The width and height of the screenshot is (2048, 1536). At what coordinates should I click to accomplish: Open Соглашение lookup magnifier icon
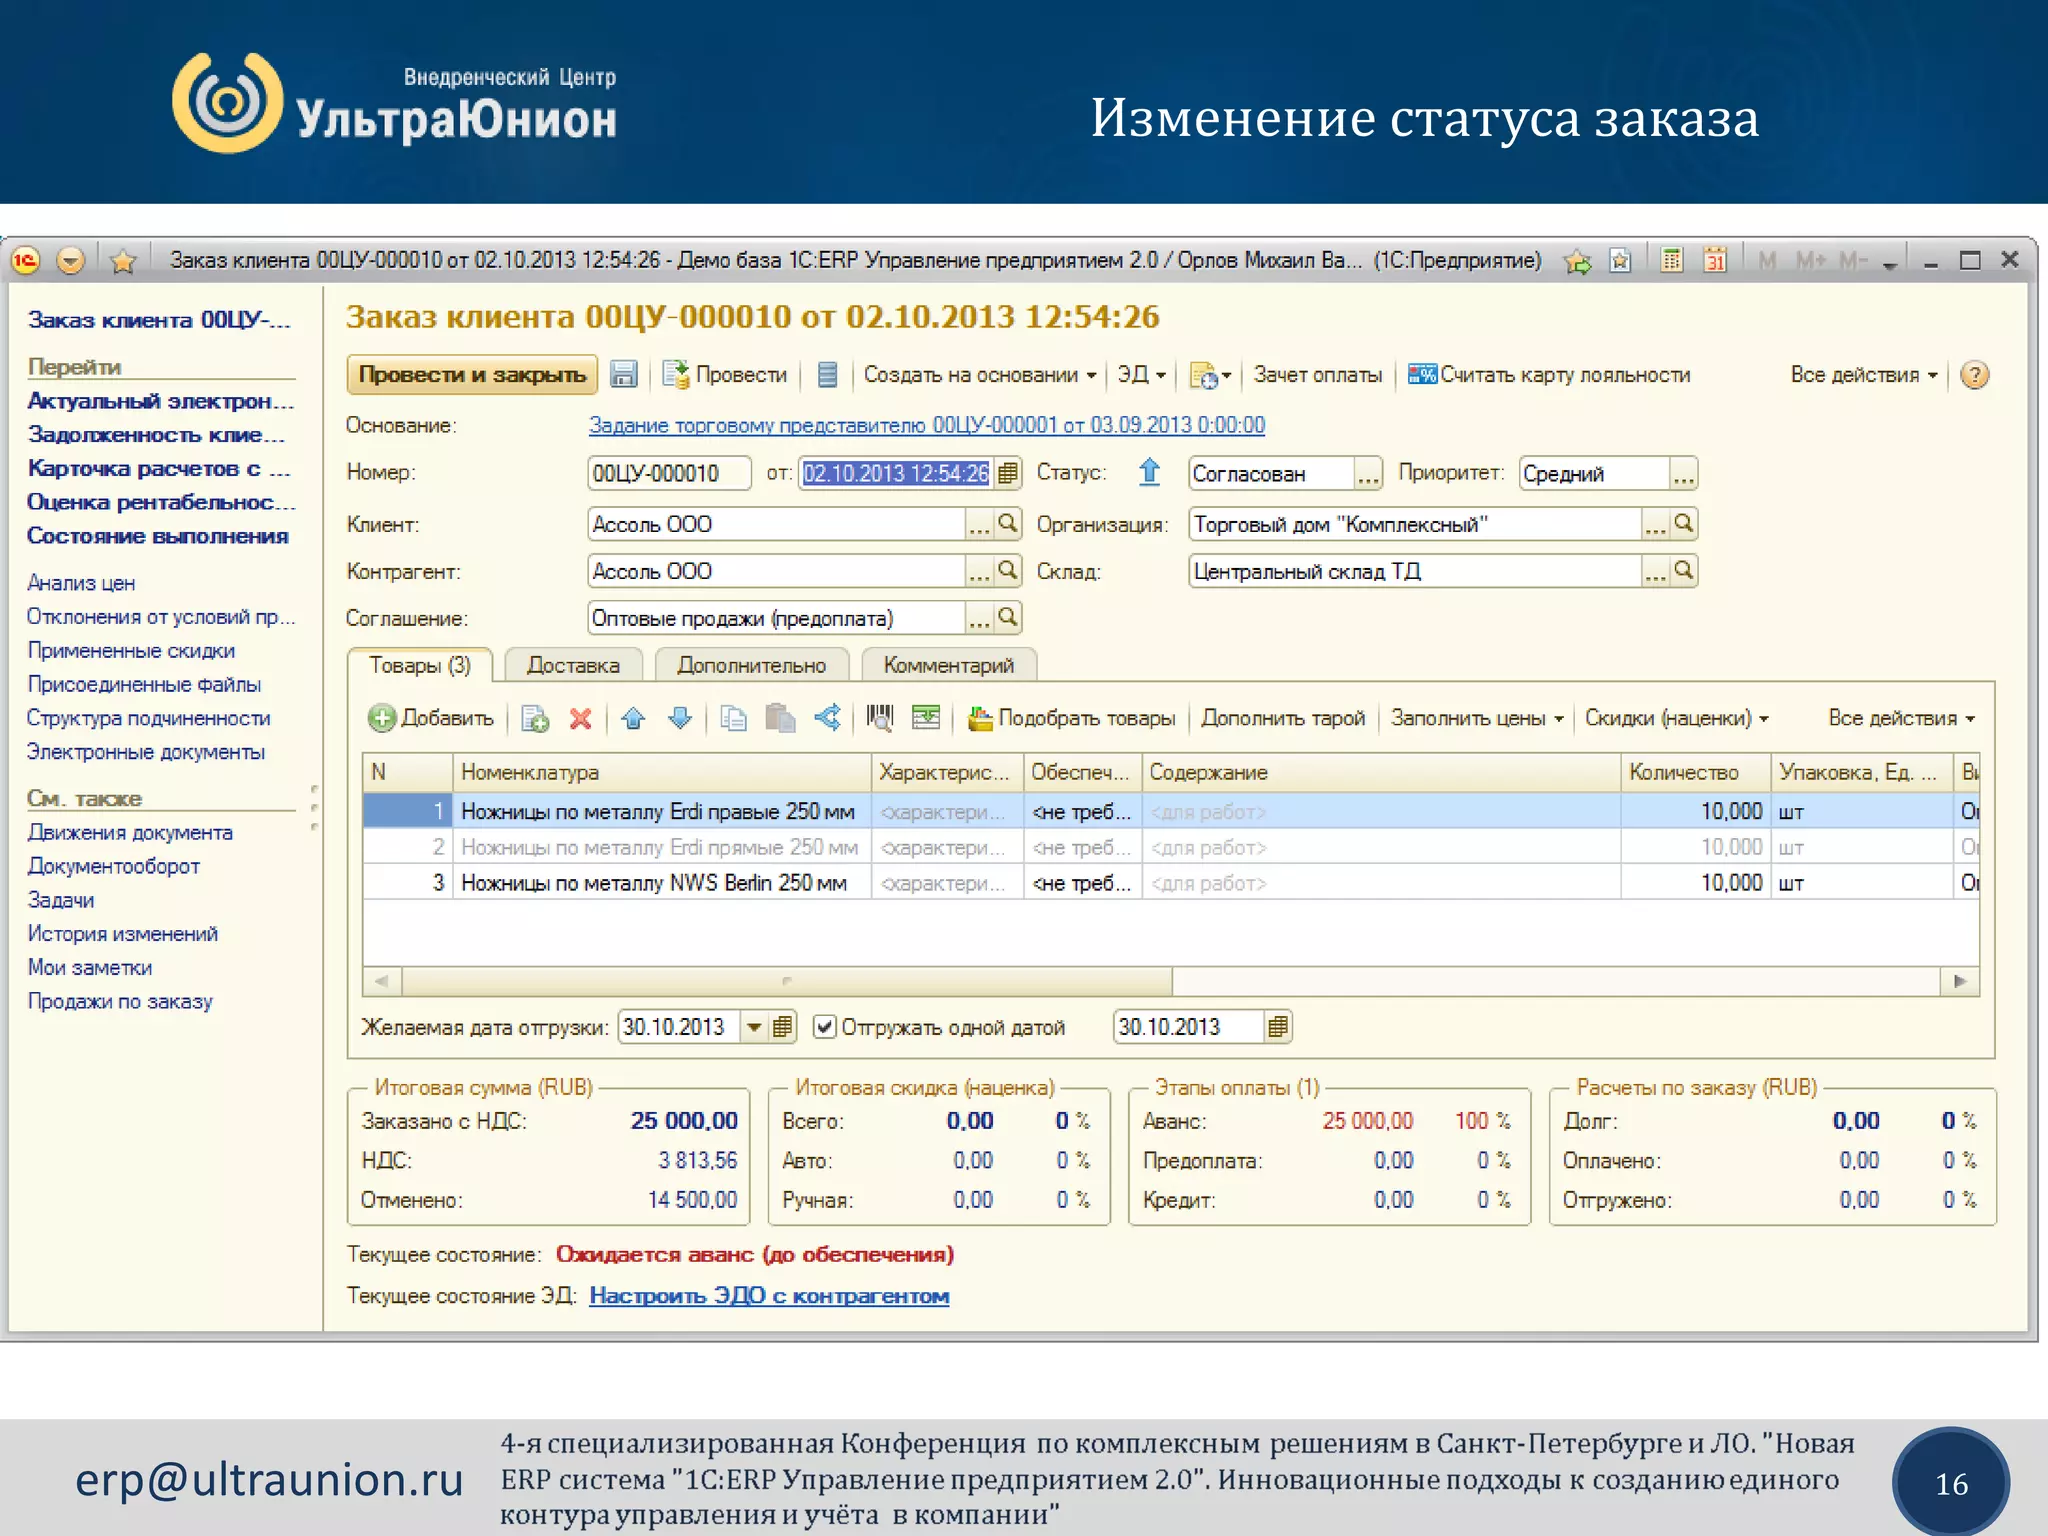click(1008, 617)
